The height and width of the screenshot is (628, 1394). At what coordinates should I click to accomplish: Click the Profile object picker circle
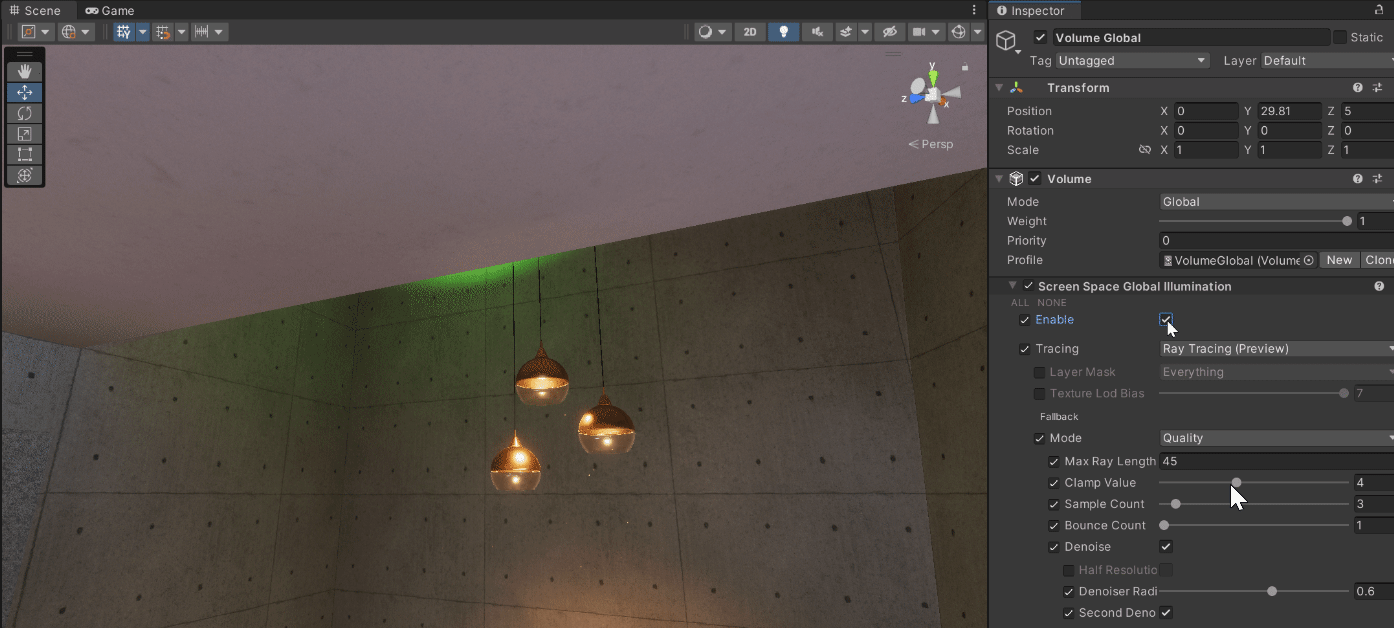[x=1308, y=260]
